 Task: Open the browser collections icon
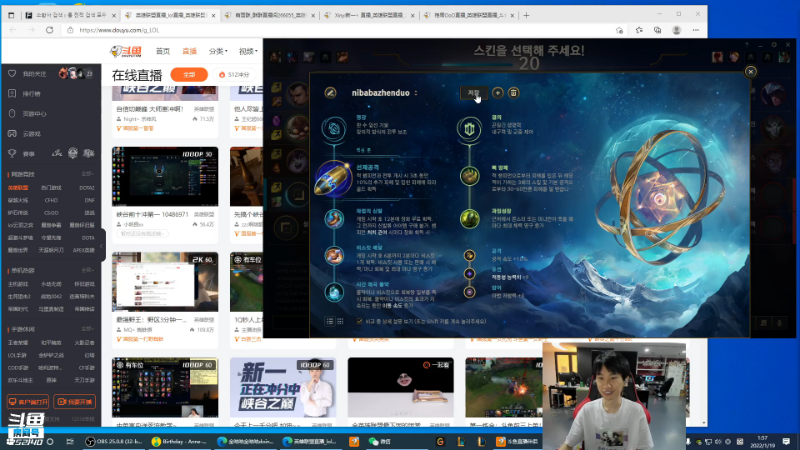657,30
